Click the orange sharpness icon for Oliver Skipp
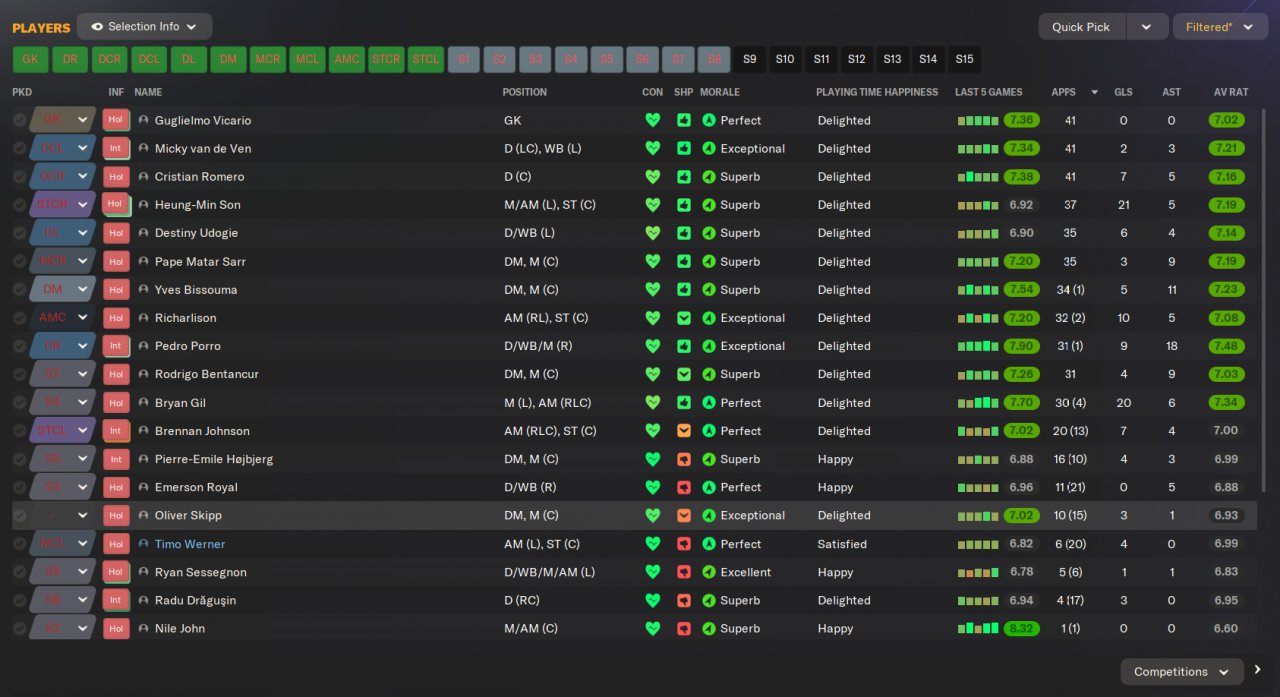 [x=684, y=516]
